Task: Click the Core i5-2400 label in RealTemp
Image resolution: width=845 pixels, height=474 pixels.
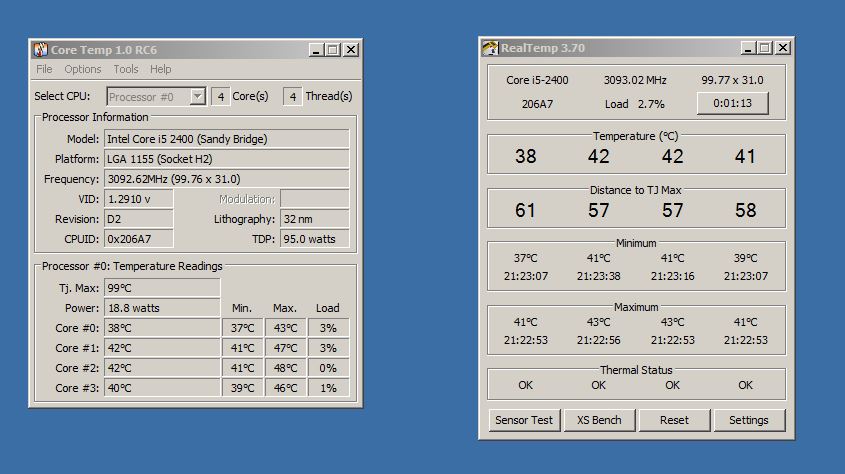Action: (x=537, y=80)
